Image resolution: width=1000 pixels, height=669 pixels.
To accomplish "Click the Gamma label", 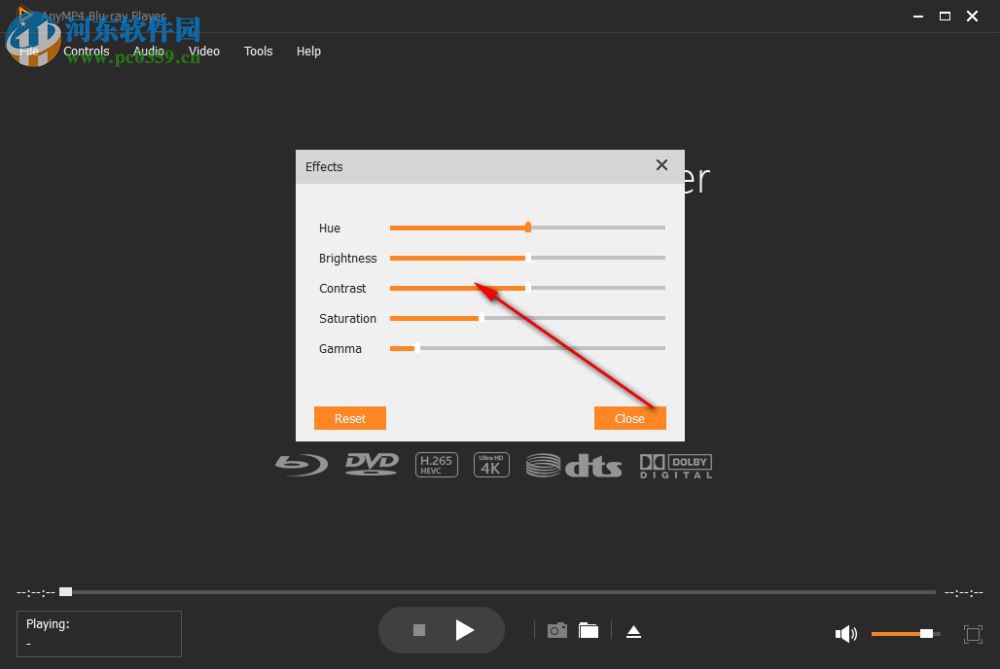I will click(340, 348).
